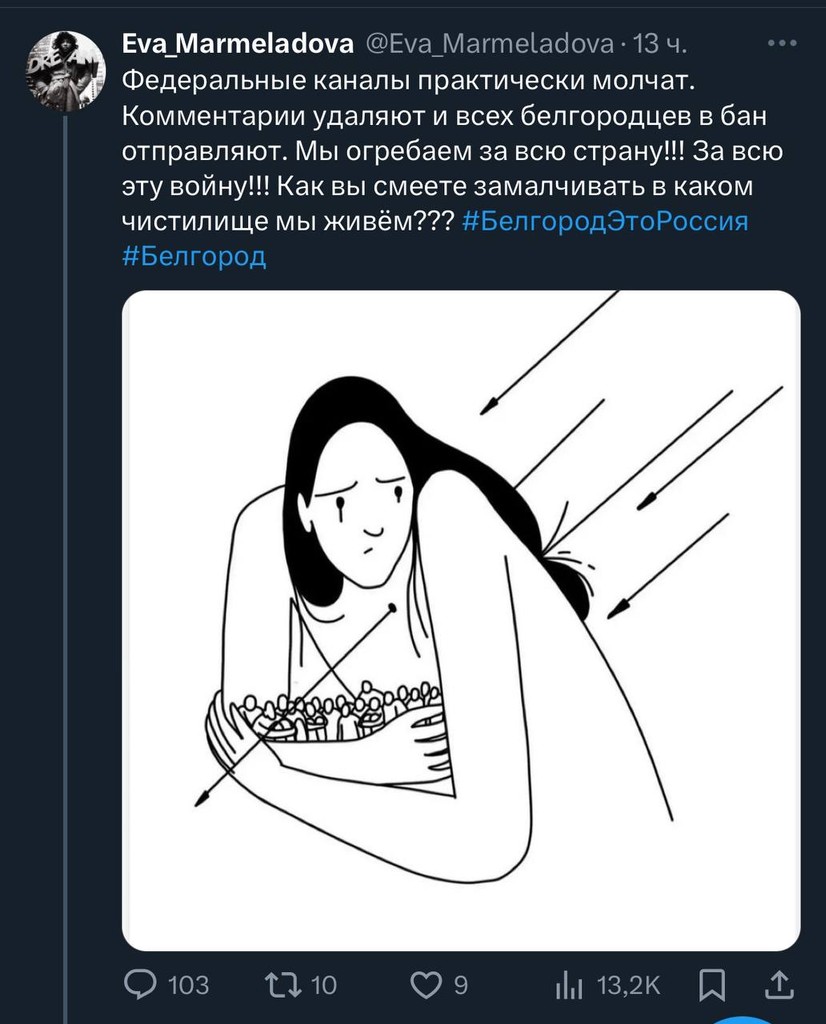This screenshot has height=1024, width=826.
Task: Open the three-dot more options menu
Action: point(781,43)
